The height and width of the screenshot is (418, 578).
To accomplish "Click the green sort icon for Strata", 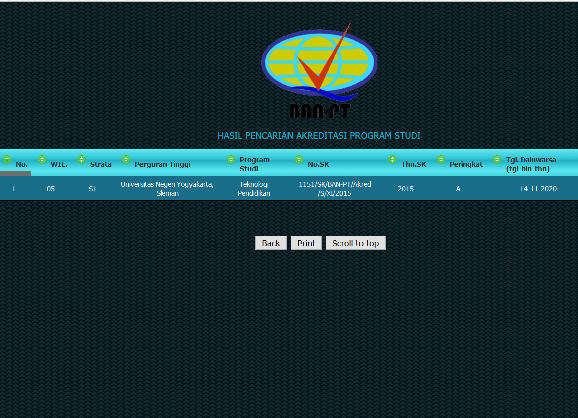I will click(x=81, y=159).
